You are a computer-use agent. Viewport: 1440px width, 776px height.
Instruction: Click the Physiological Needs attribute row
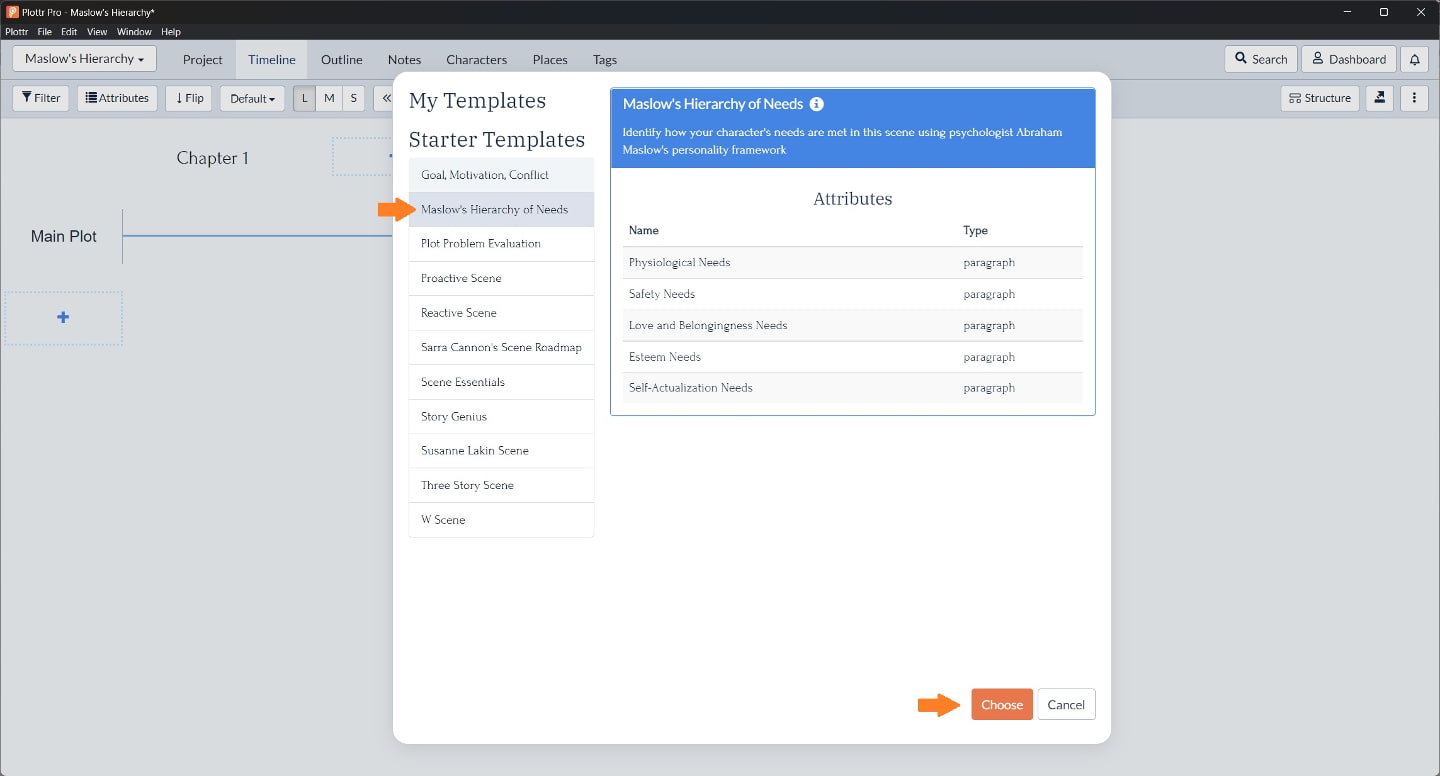(852, 262)
